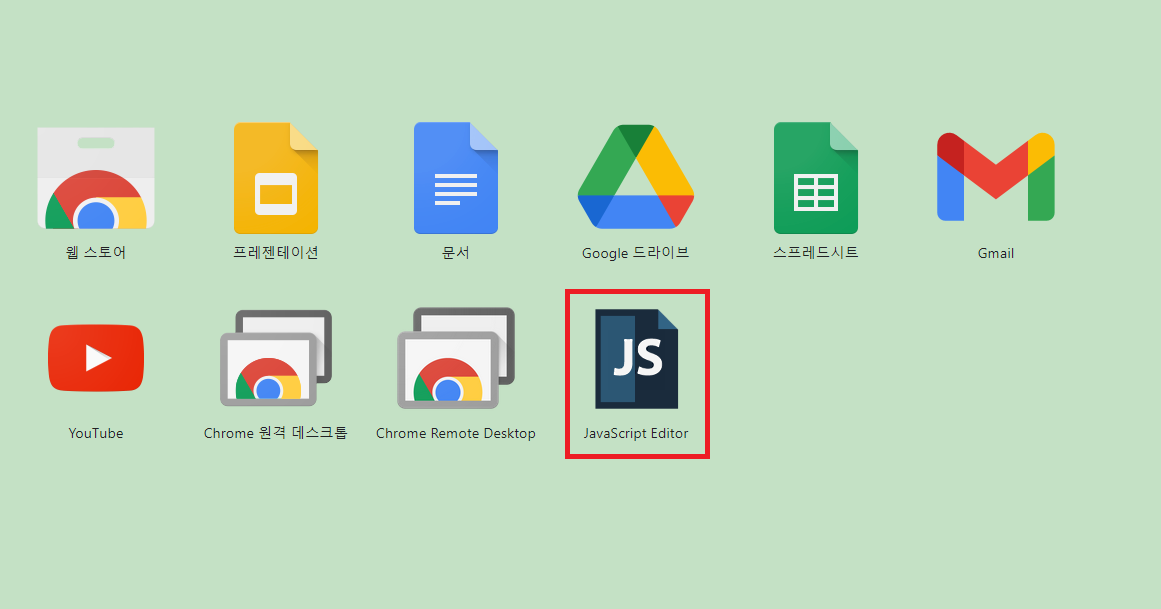Open the Google 드라이브 icon
The image size is (1161, 609).
coord(635,176)
